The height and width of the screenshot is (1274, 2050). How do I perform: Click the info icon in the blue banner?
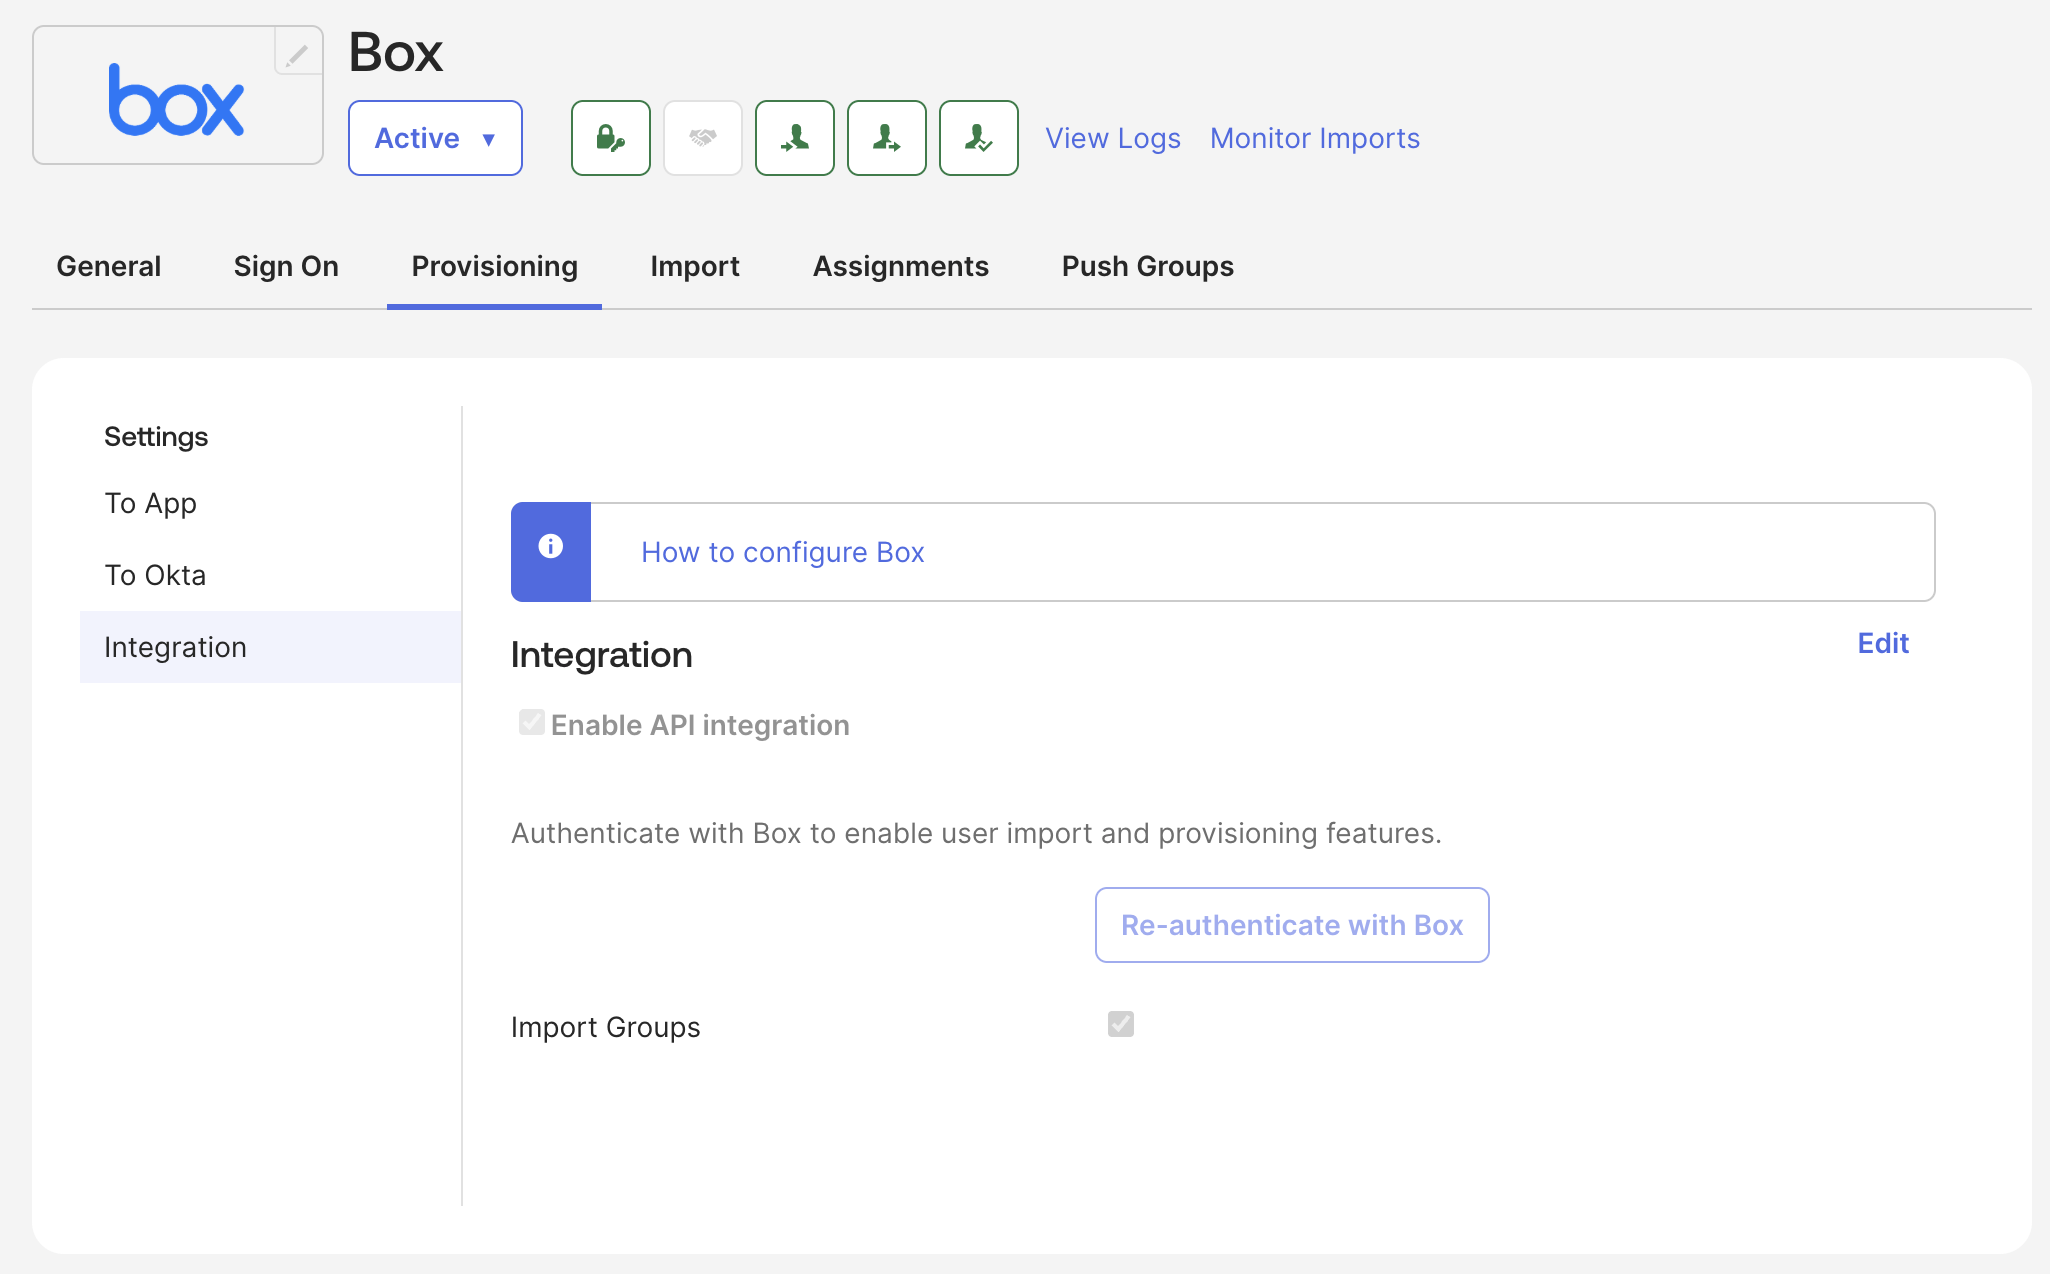tap(551, 546)
